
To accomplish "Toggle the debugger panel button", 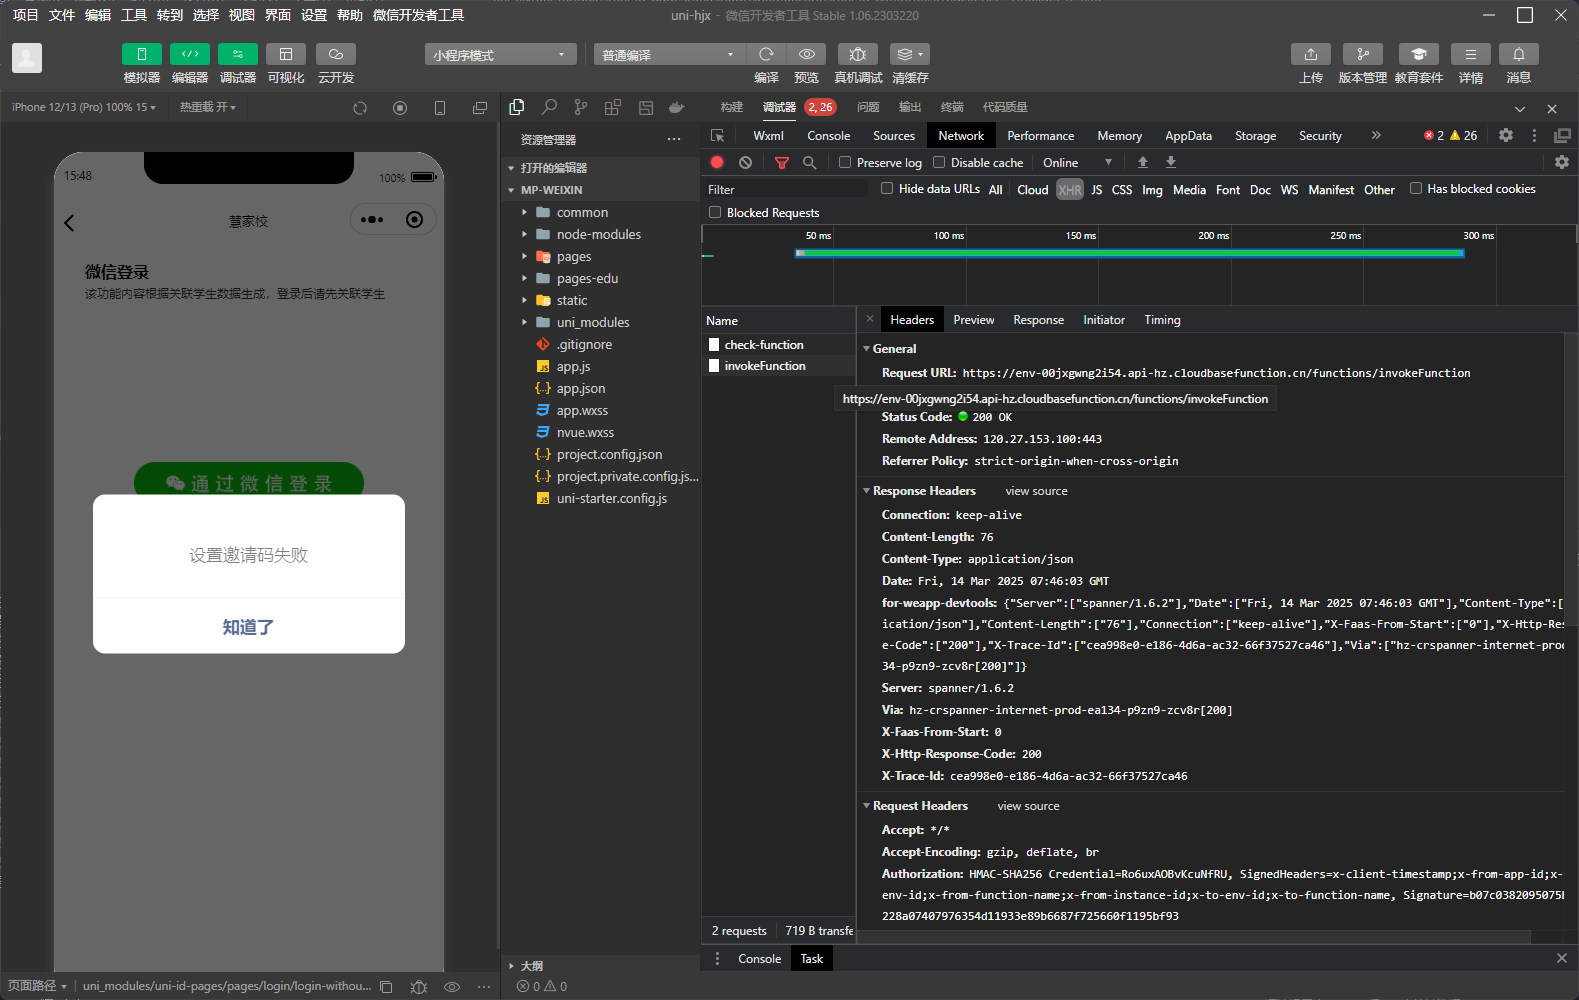I will coord(238,54).
